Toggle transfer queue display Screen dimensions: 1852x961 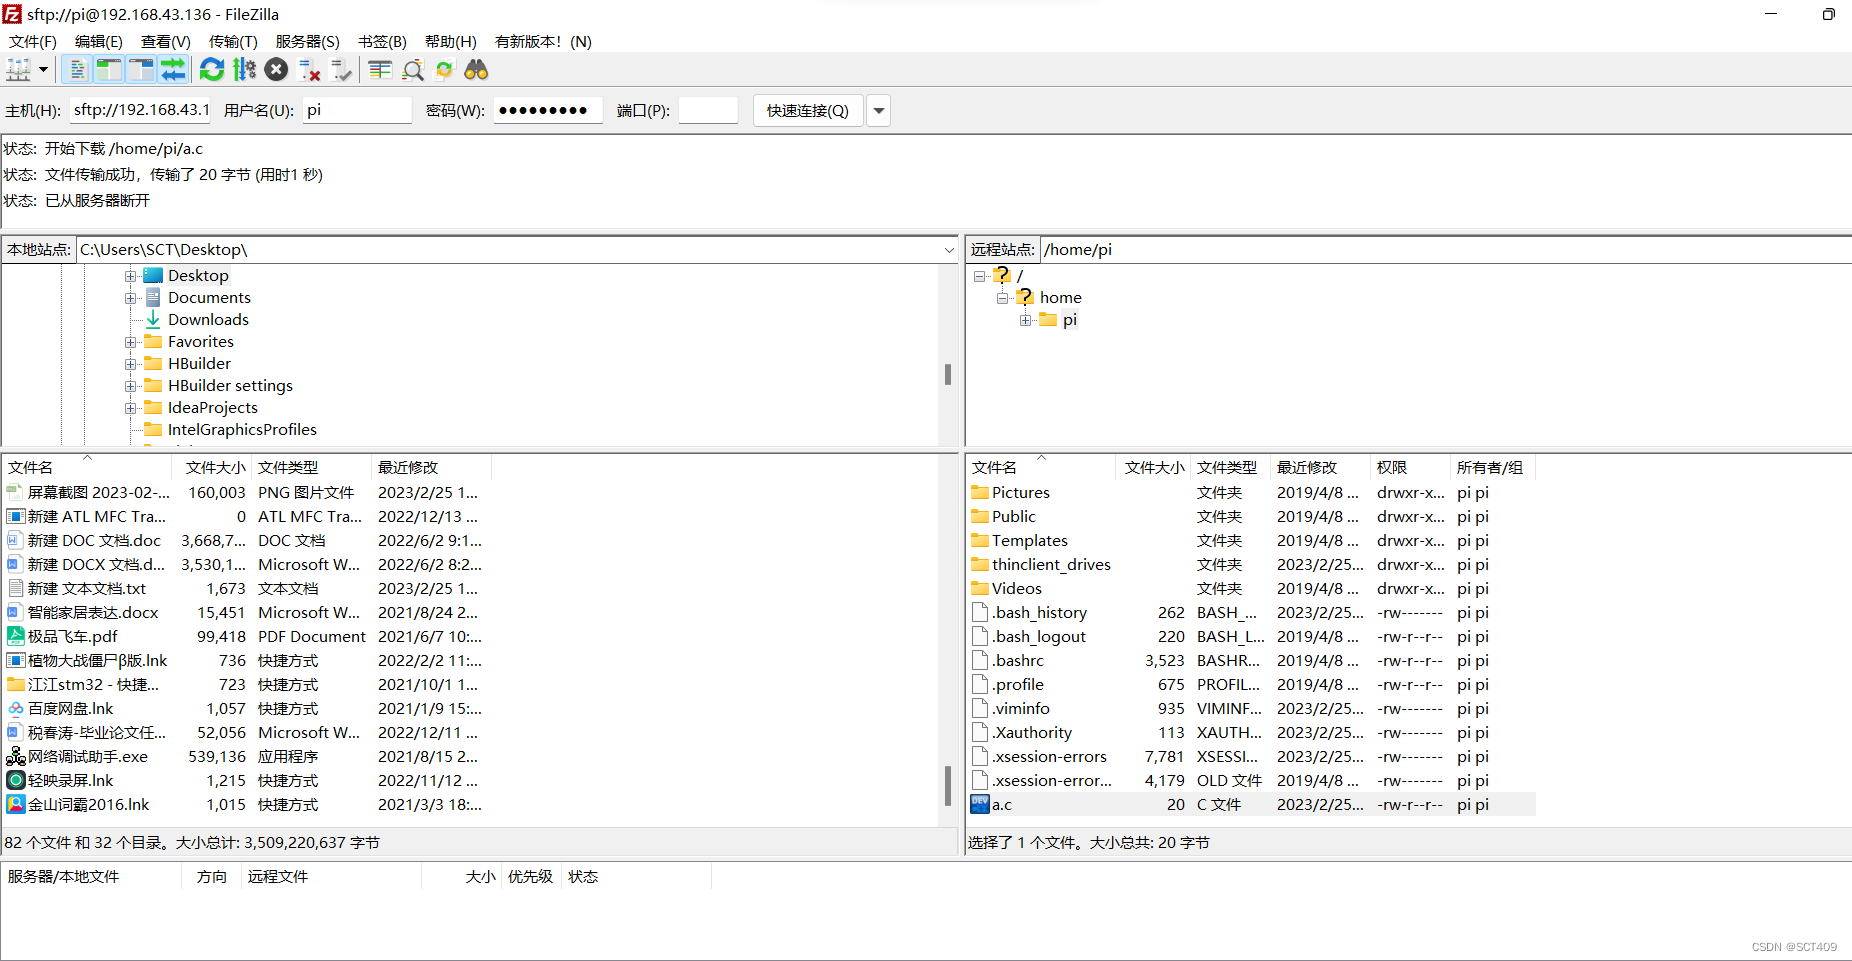coord(173,69)
